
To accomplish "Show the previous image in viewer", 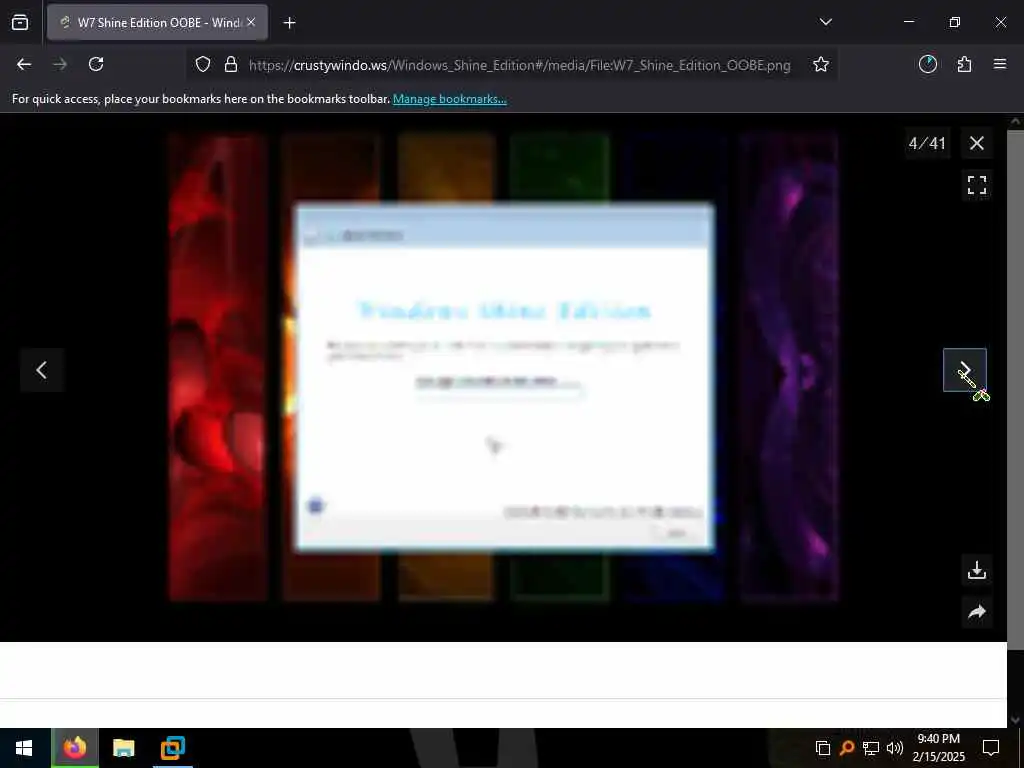I will point(42,370).
